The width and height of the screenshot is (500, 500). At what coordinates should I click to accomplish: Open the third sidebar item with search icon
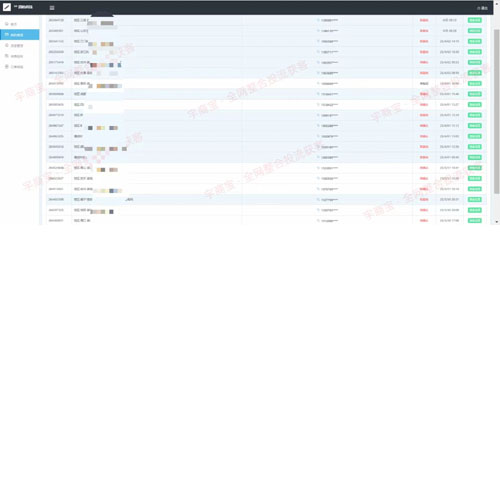[14, 45]
